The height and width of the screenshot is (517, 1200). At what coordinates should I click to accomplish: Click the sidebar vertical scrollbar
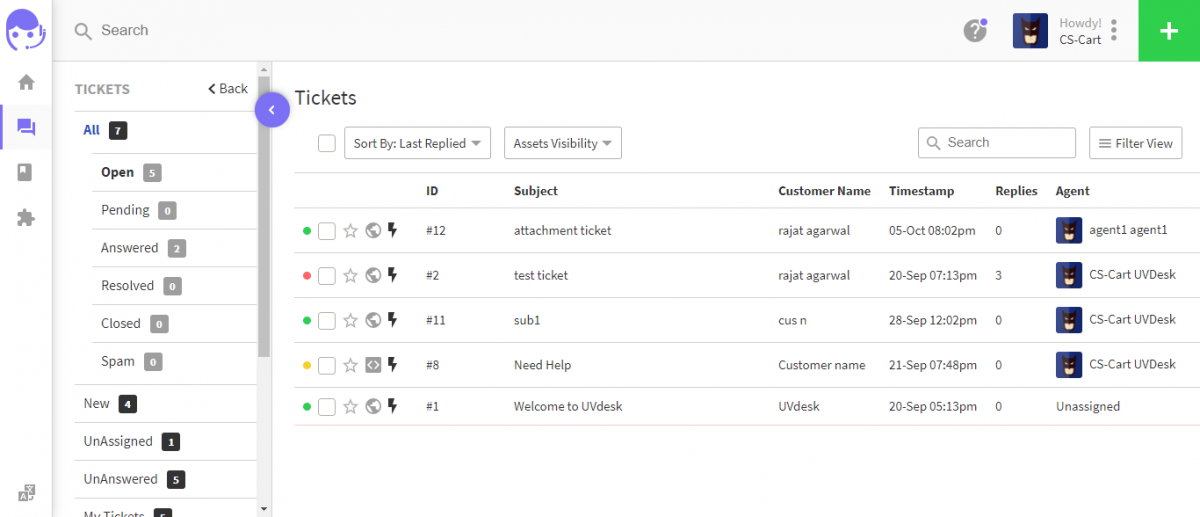(x=264, y=217)
